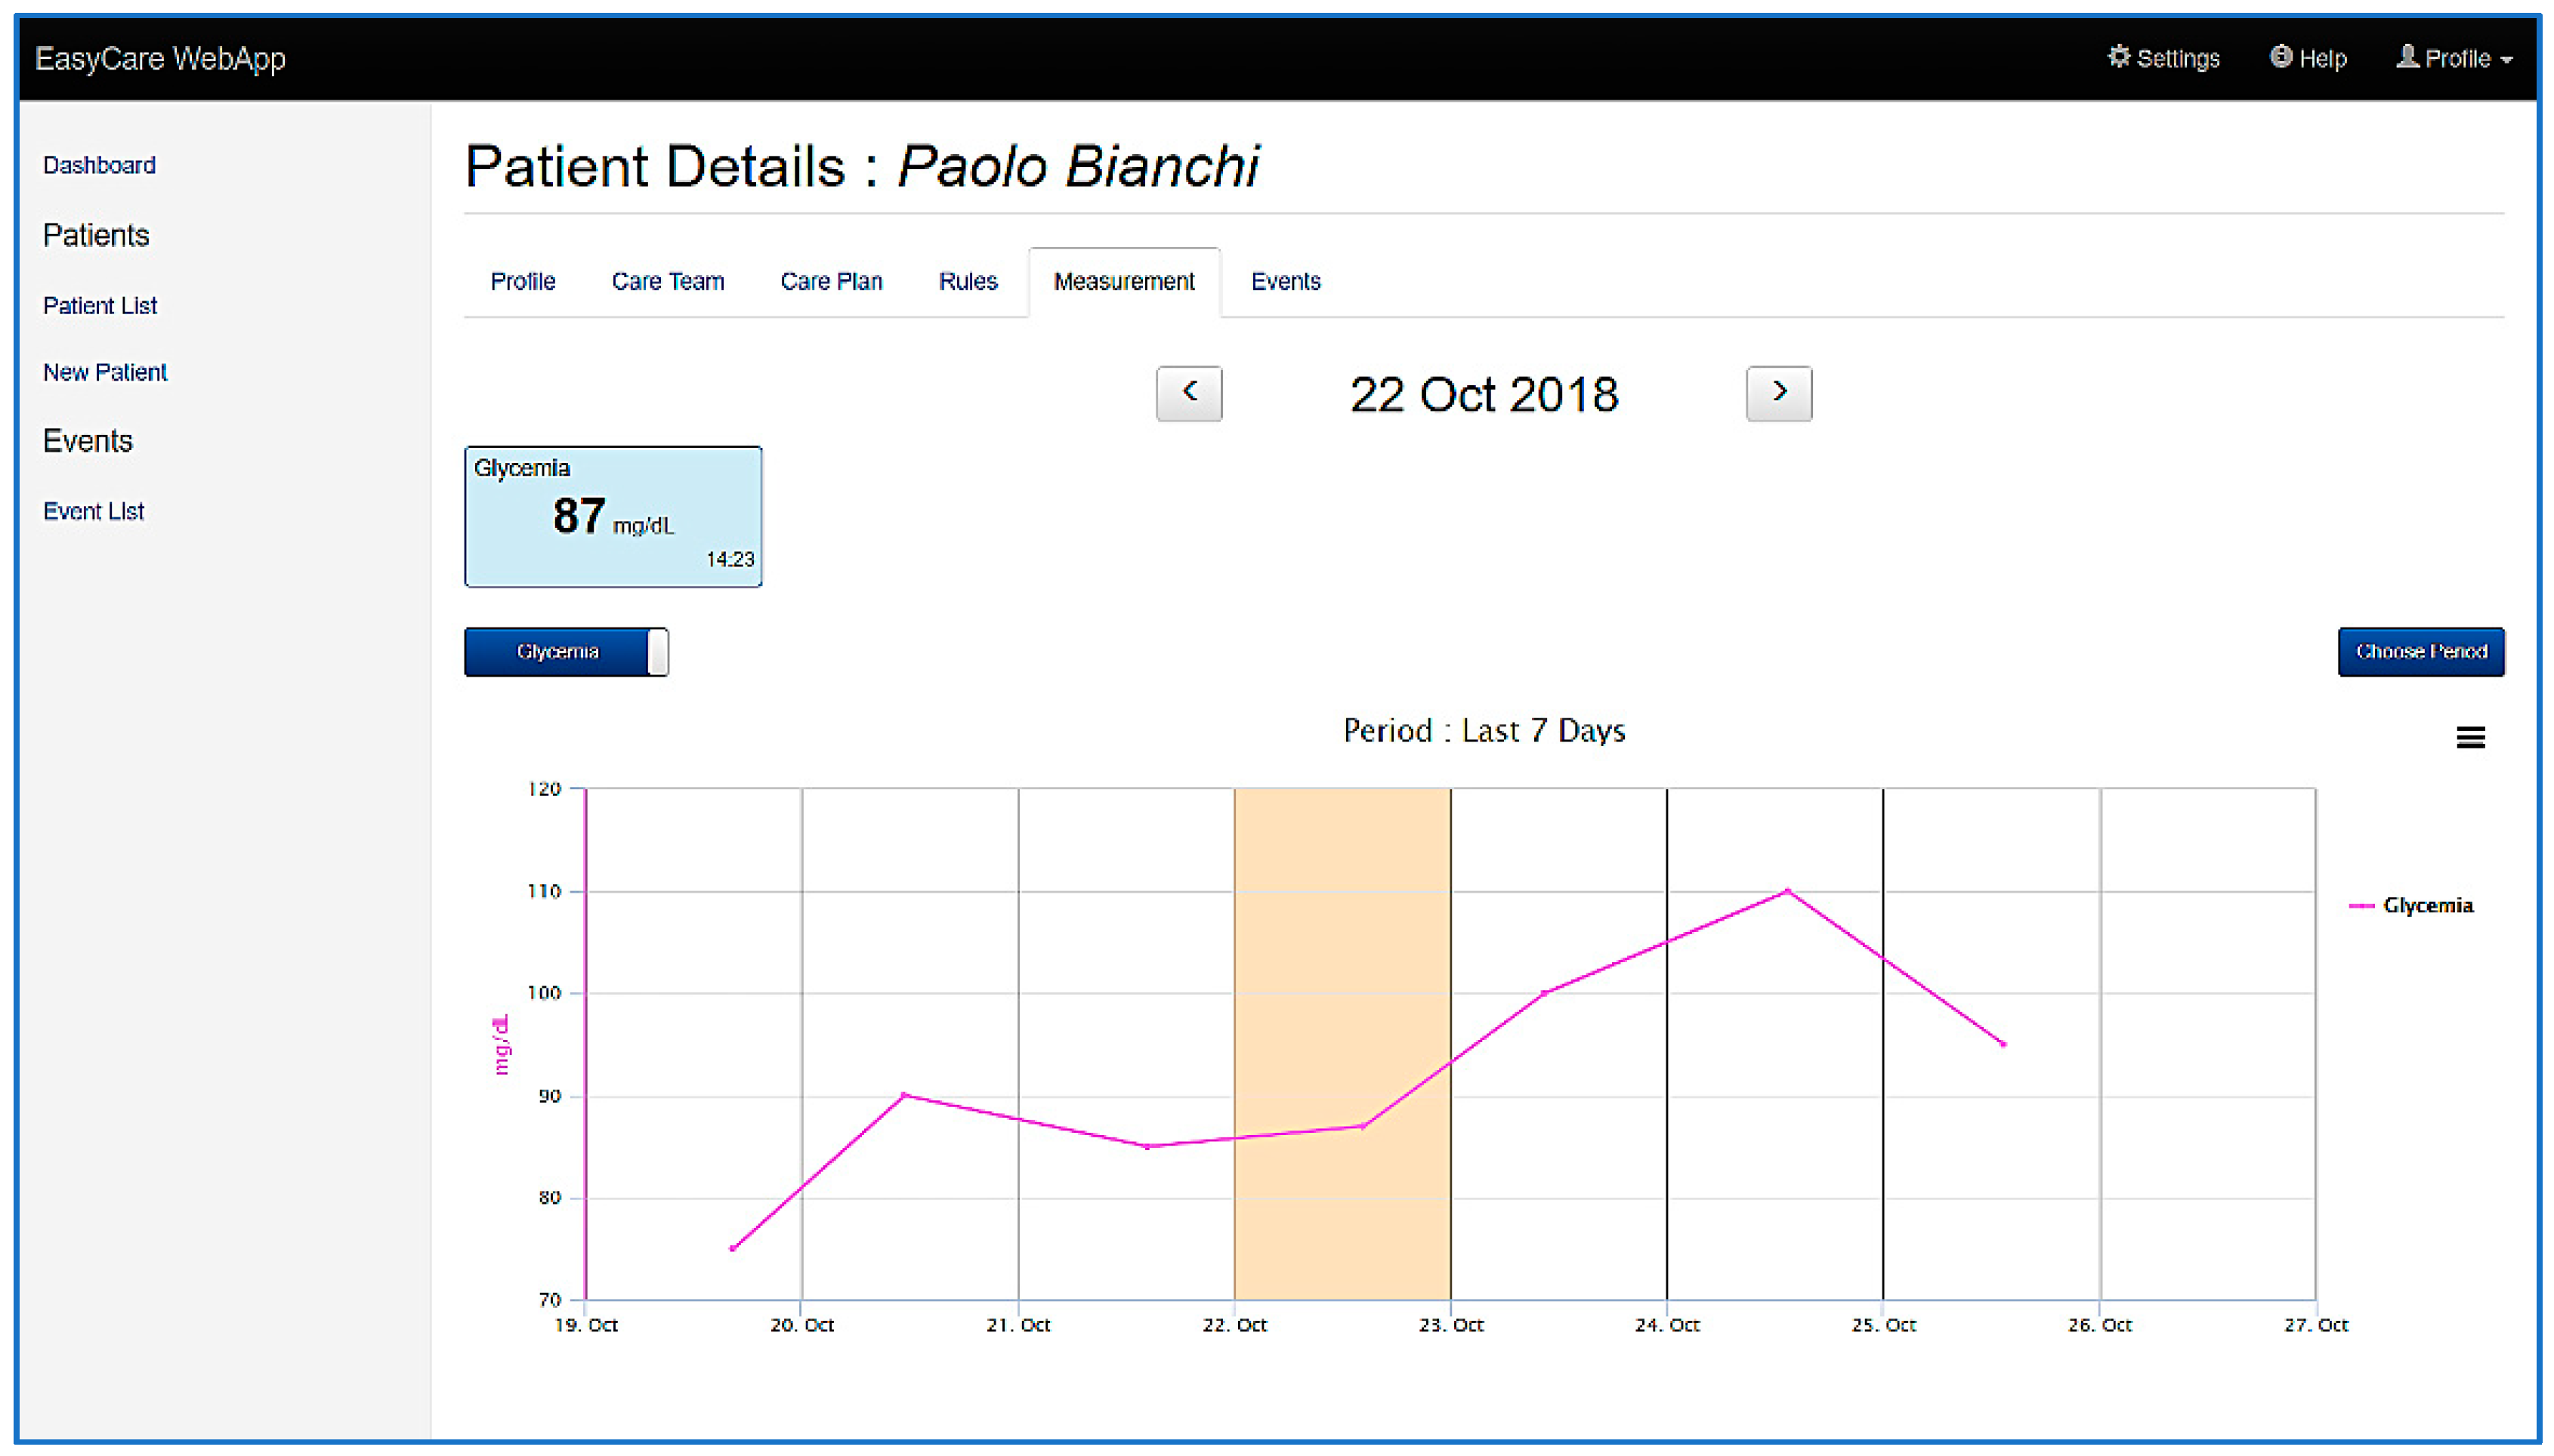Open chart hamburger menu

[2470, 737]
